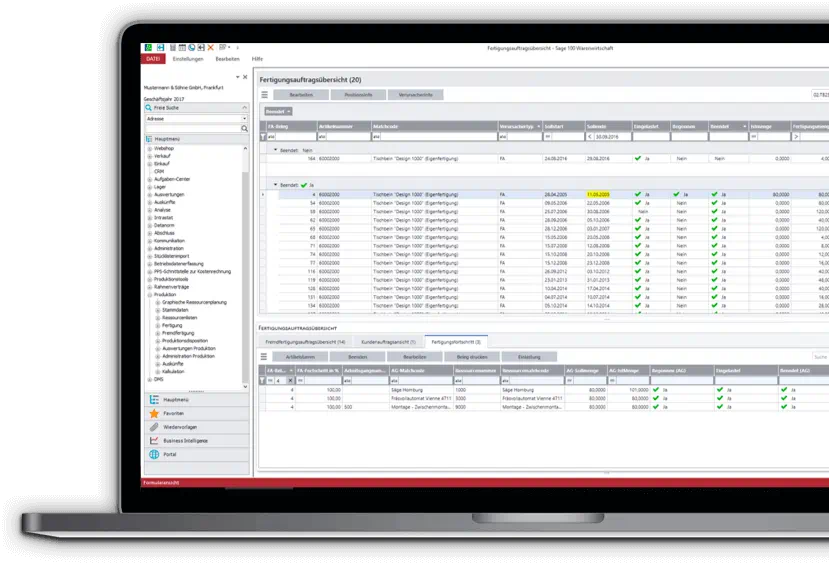Click the greater-than operator in Fertigungsmenge filter
Screen dimensions: 829x565
click(796, 136)
